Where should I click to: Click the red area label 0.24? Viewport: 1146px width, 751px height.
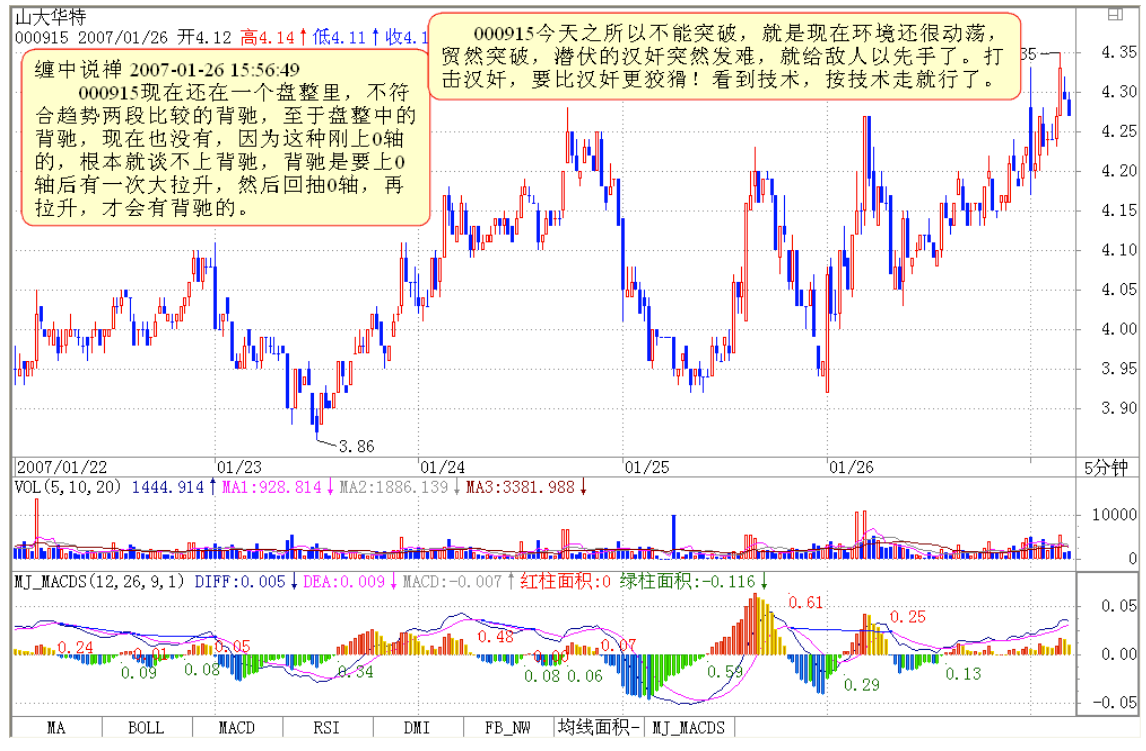[75, 647]
